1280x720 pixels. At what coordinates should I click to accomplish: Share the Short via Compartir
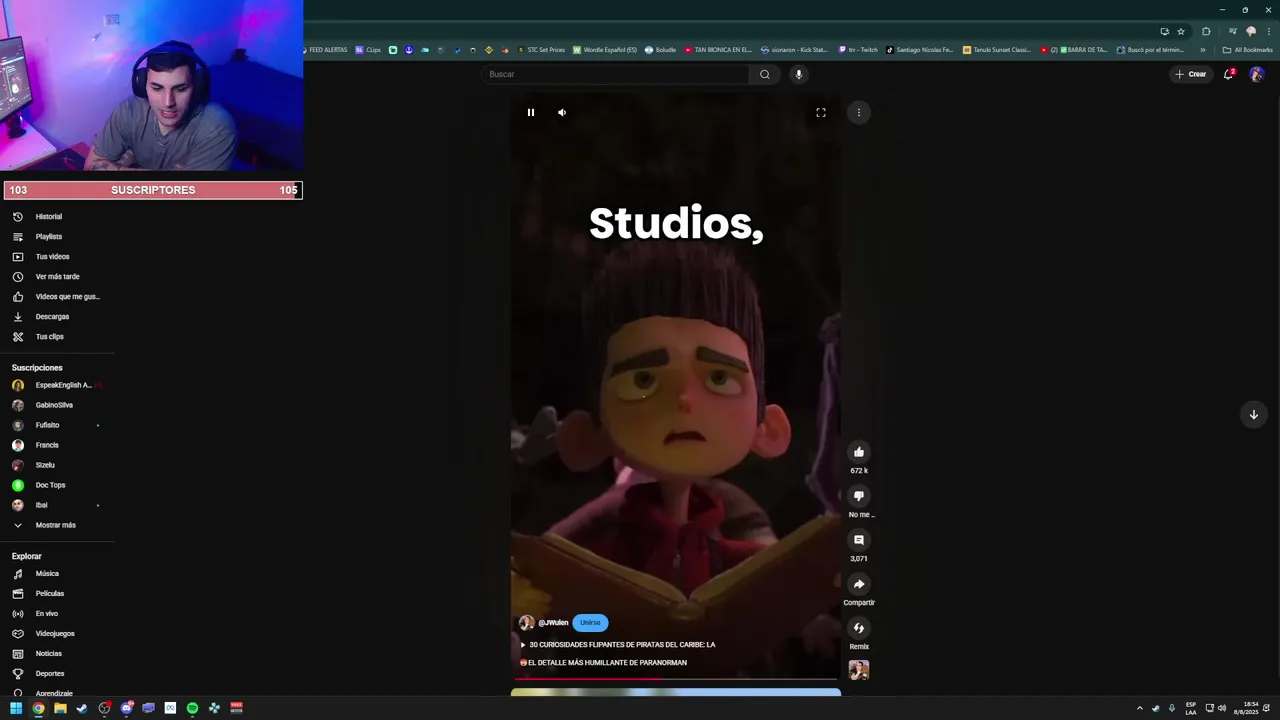859,584
